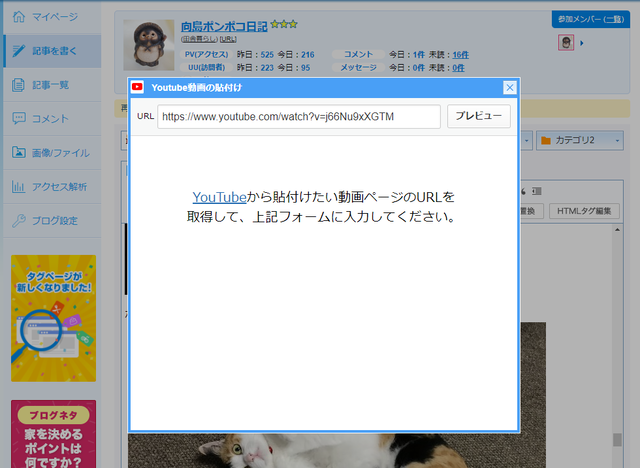Click the arrow next to member avatar
Image resolution: width=640 pixels, height=468 pixels.
point(582,43)
